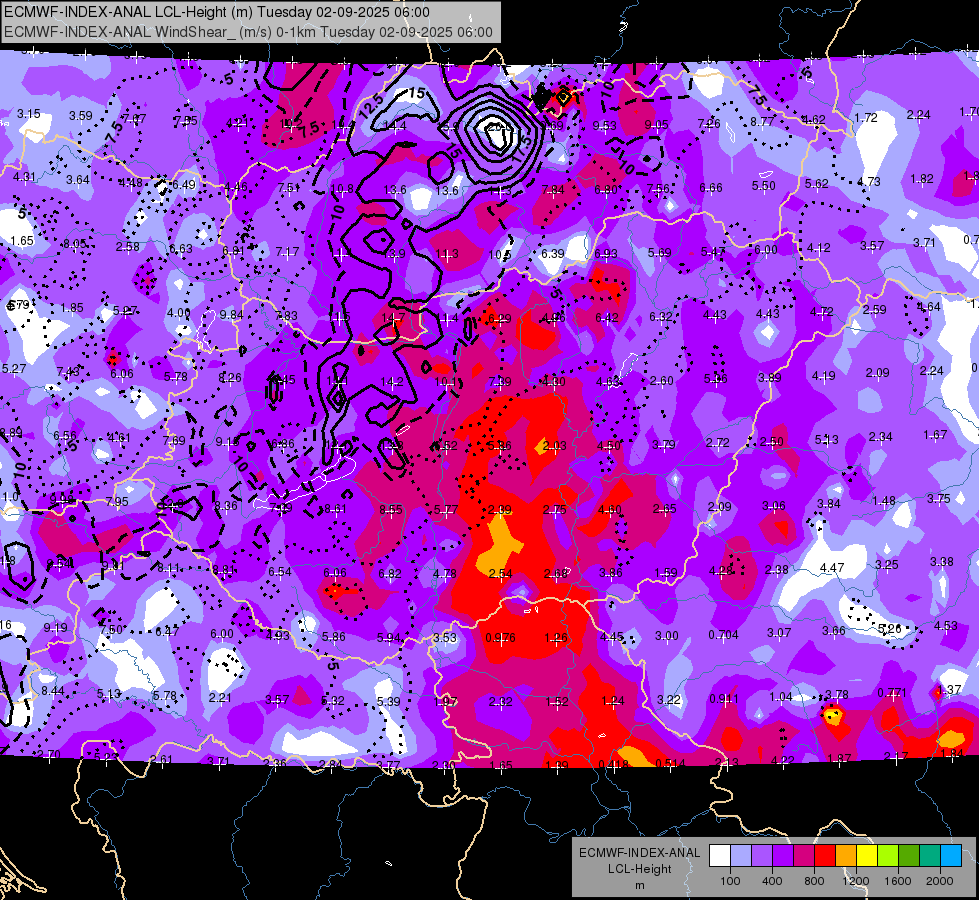Click the 6.39 shear value
The height and width of the screenshot is (900, 979).
[553, 254]
